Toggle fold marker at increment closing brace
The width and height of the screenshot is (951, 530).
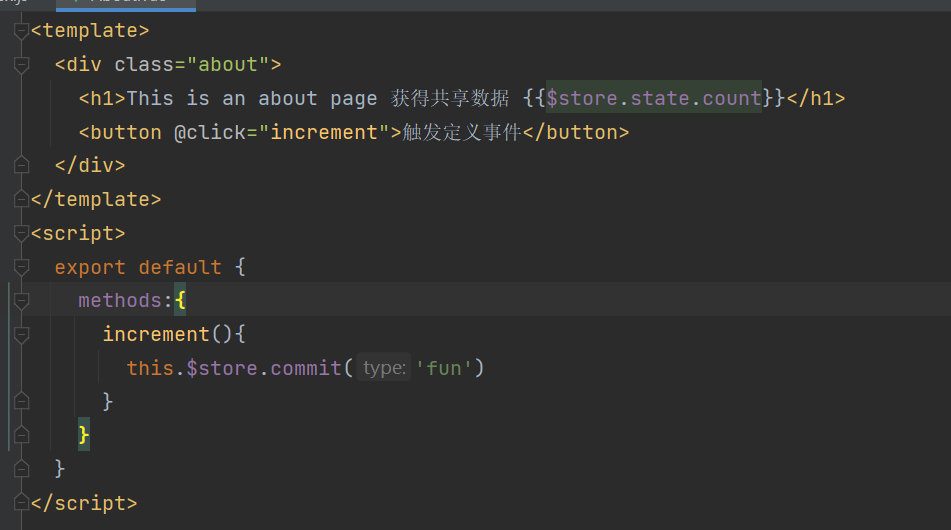21,401
